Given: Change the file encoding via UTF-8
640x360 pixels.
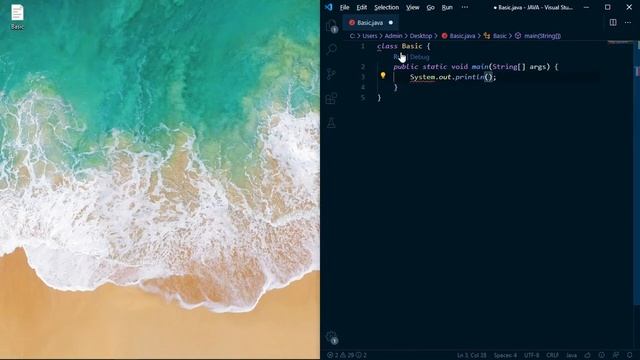Looking at the screenshot, I should pyautogui.click(x=531, y=355).
